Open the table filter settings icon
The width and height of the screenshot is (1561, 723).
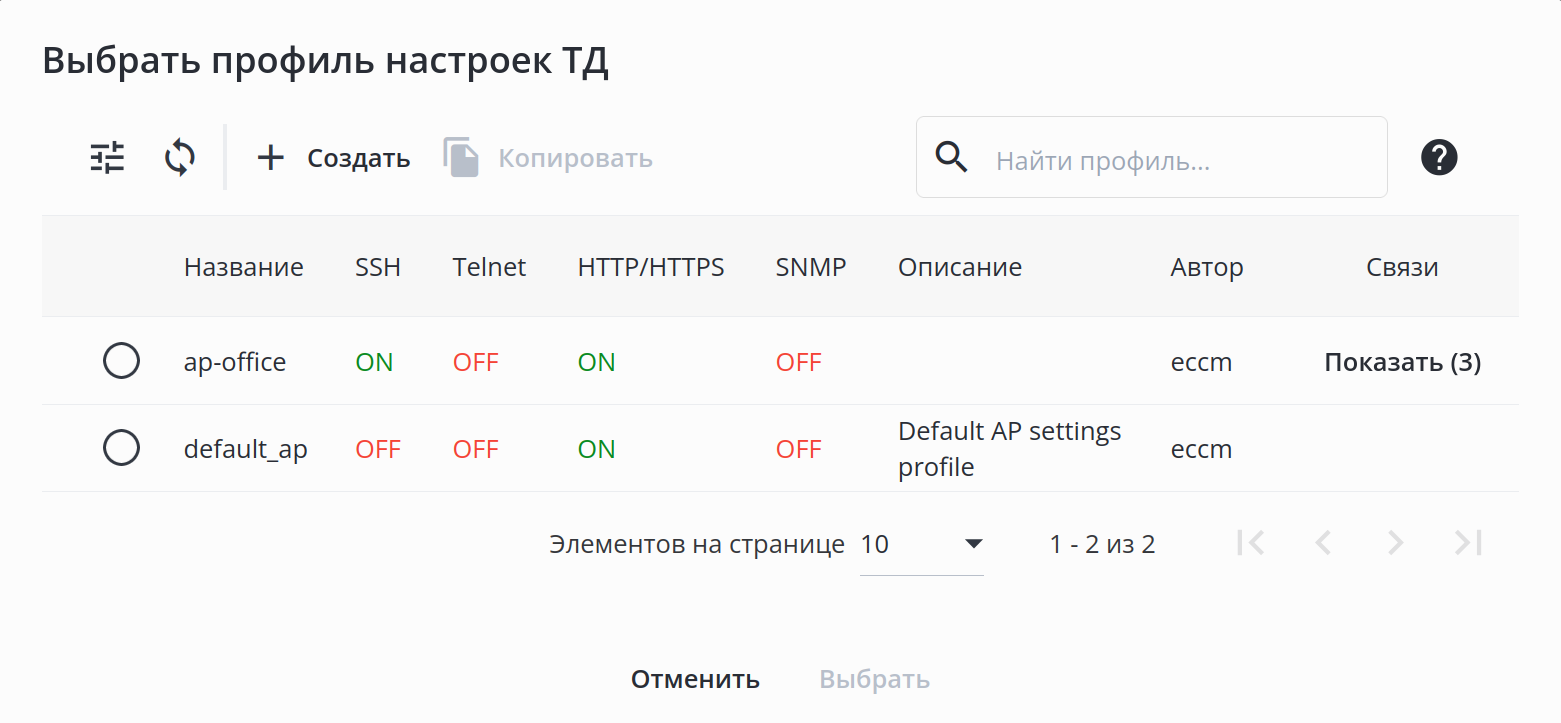tap(107, 158)
